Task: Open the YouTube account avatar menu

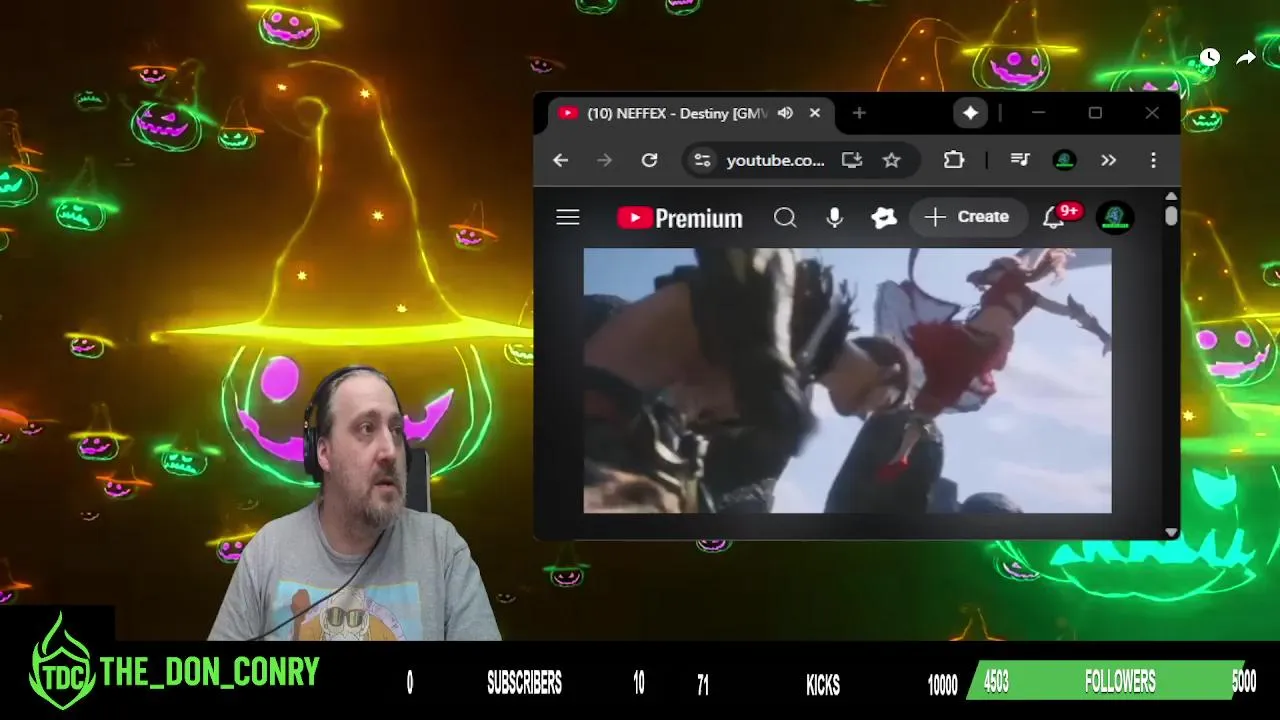Action: (1115, 217)
